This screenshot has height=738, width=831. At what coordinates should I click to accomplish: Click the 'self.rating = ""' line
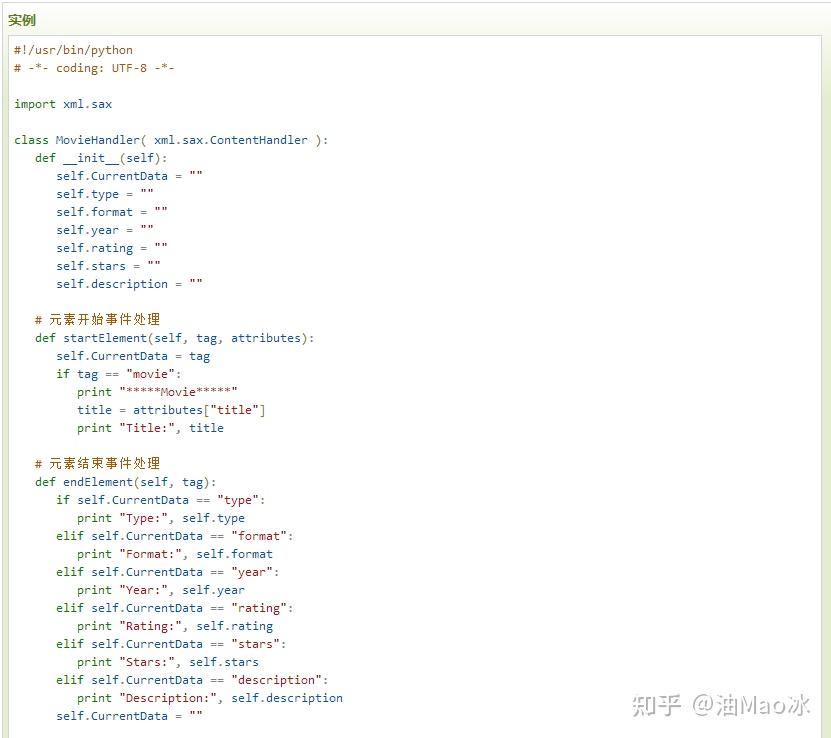[x=112, y=248]
